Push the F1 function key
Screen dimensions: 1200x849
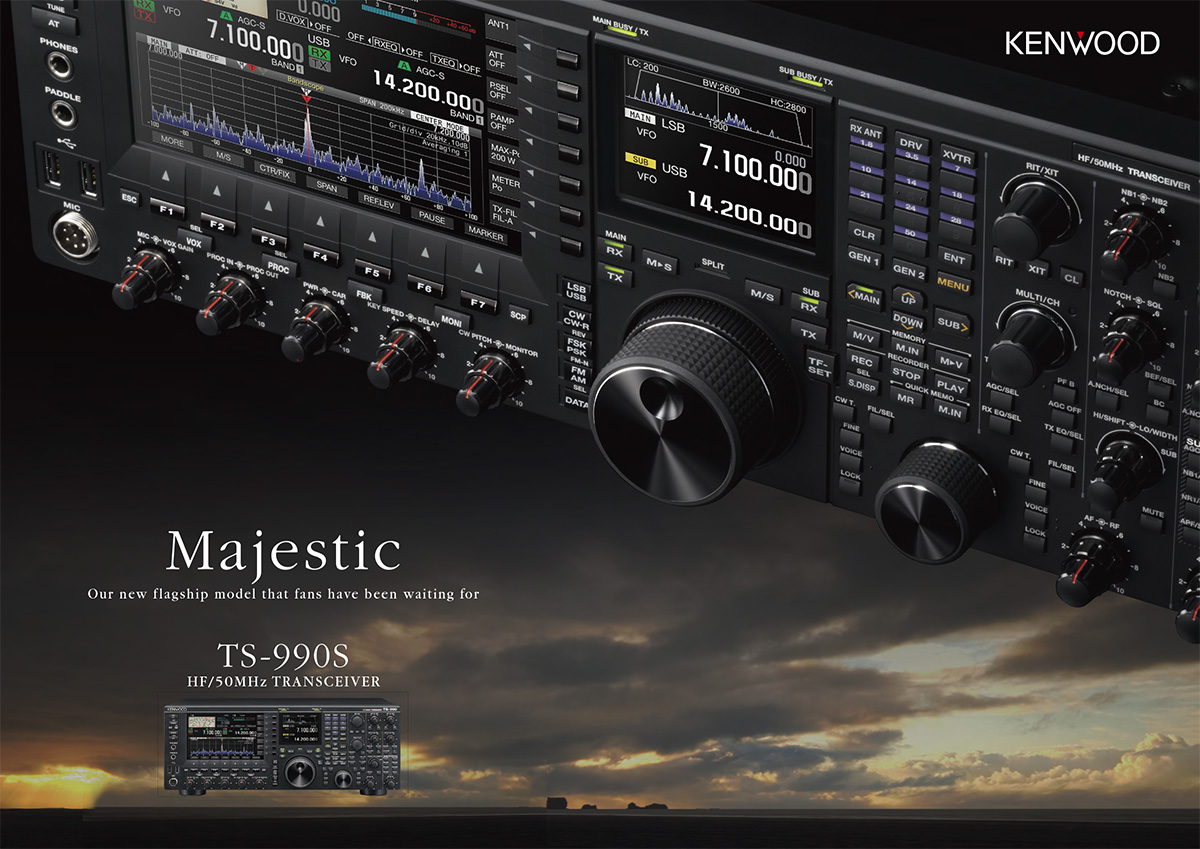click(165, 209)
